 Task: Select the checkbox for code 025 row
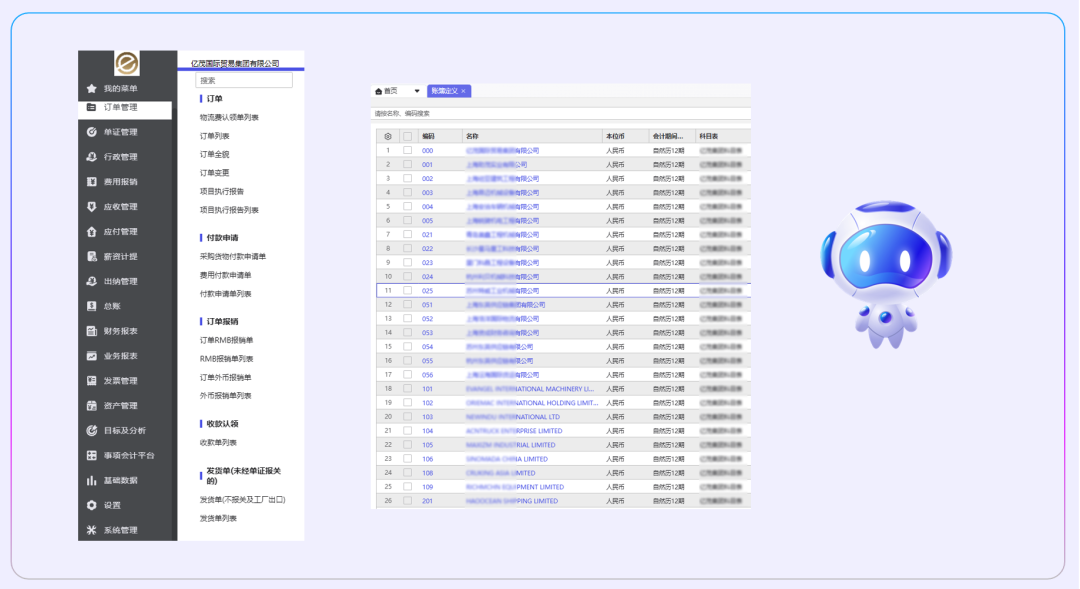tap(407, 291)
